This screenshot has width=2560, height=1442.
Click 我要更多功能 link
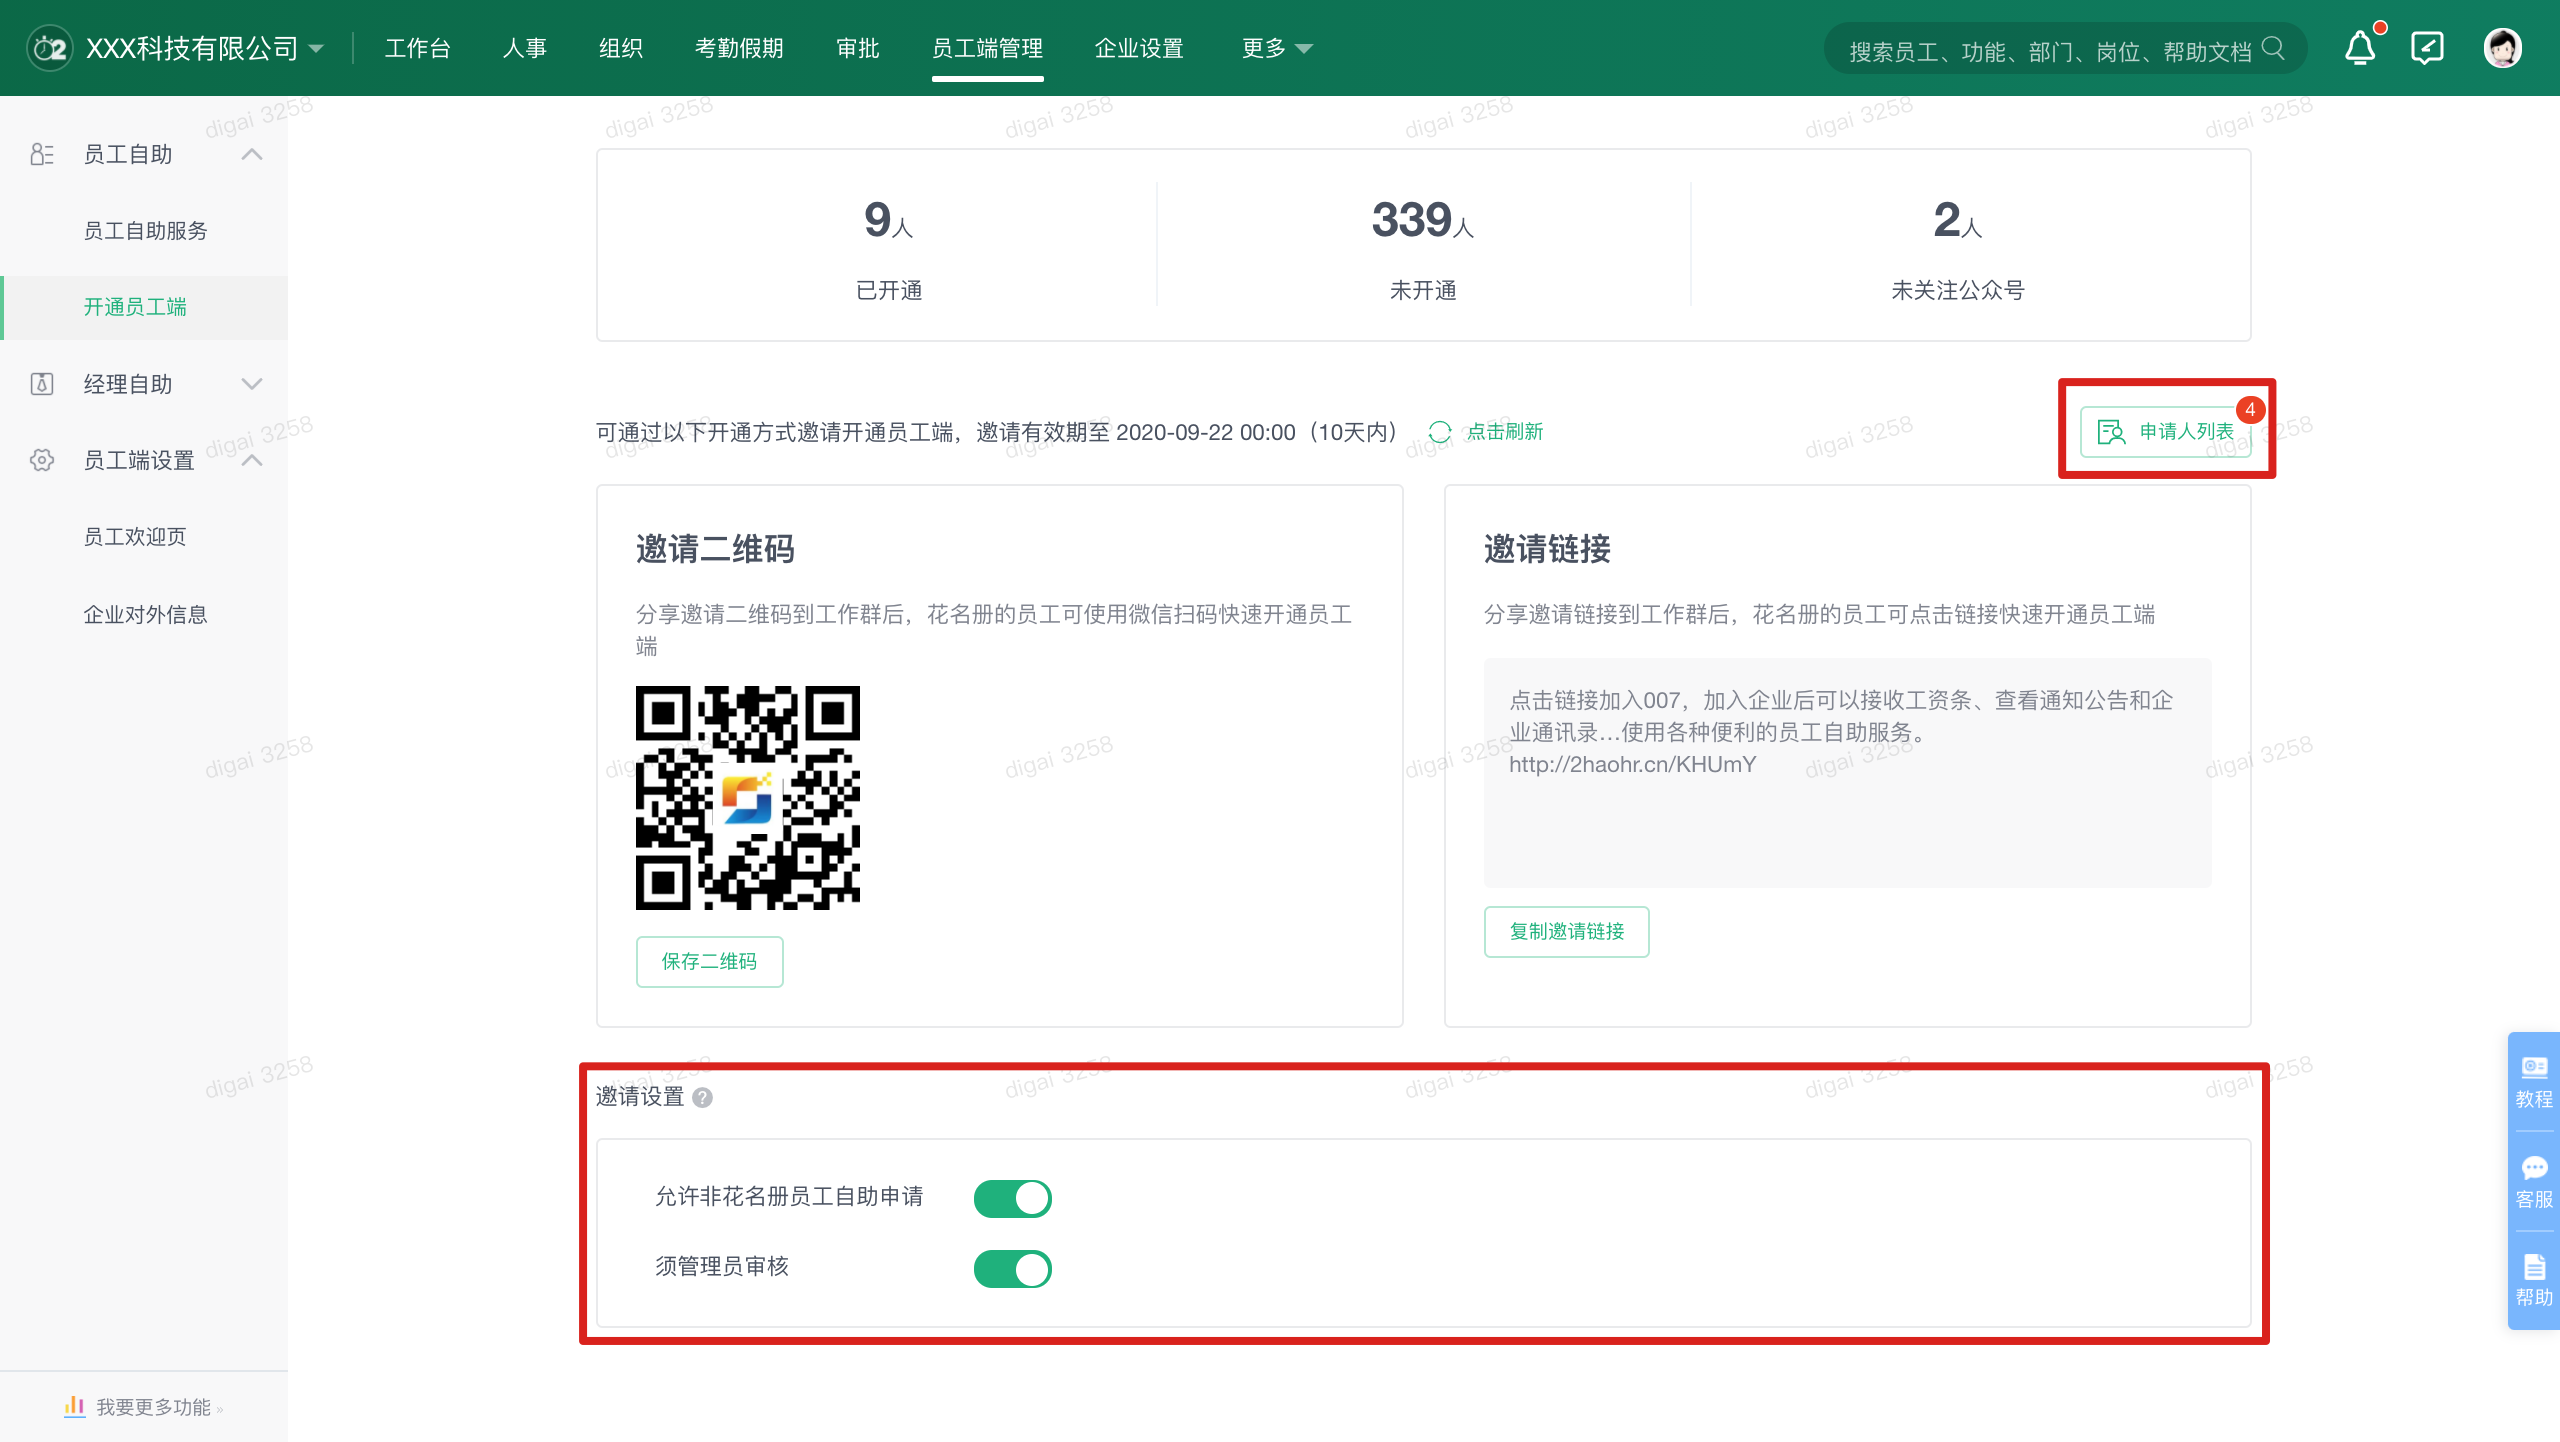(154, 1407)
